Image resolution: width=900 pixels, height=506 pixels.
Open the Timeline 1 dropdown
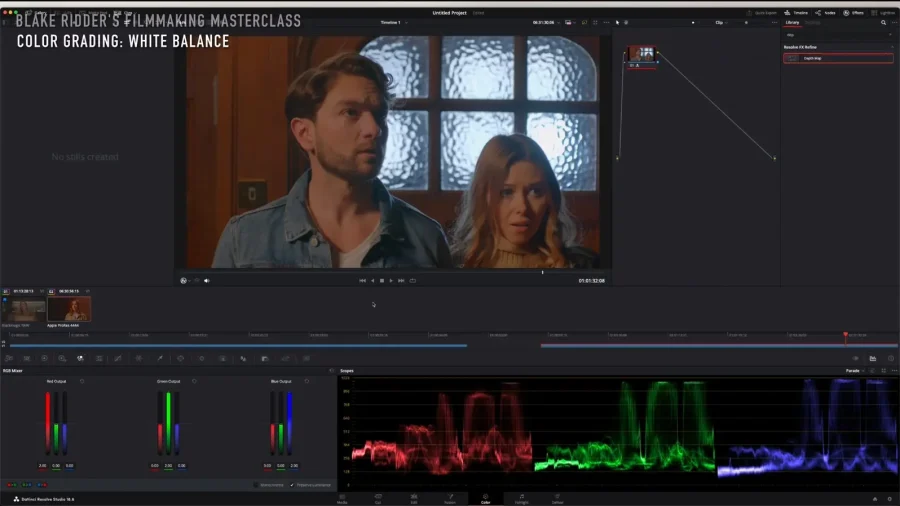point(394,22)
